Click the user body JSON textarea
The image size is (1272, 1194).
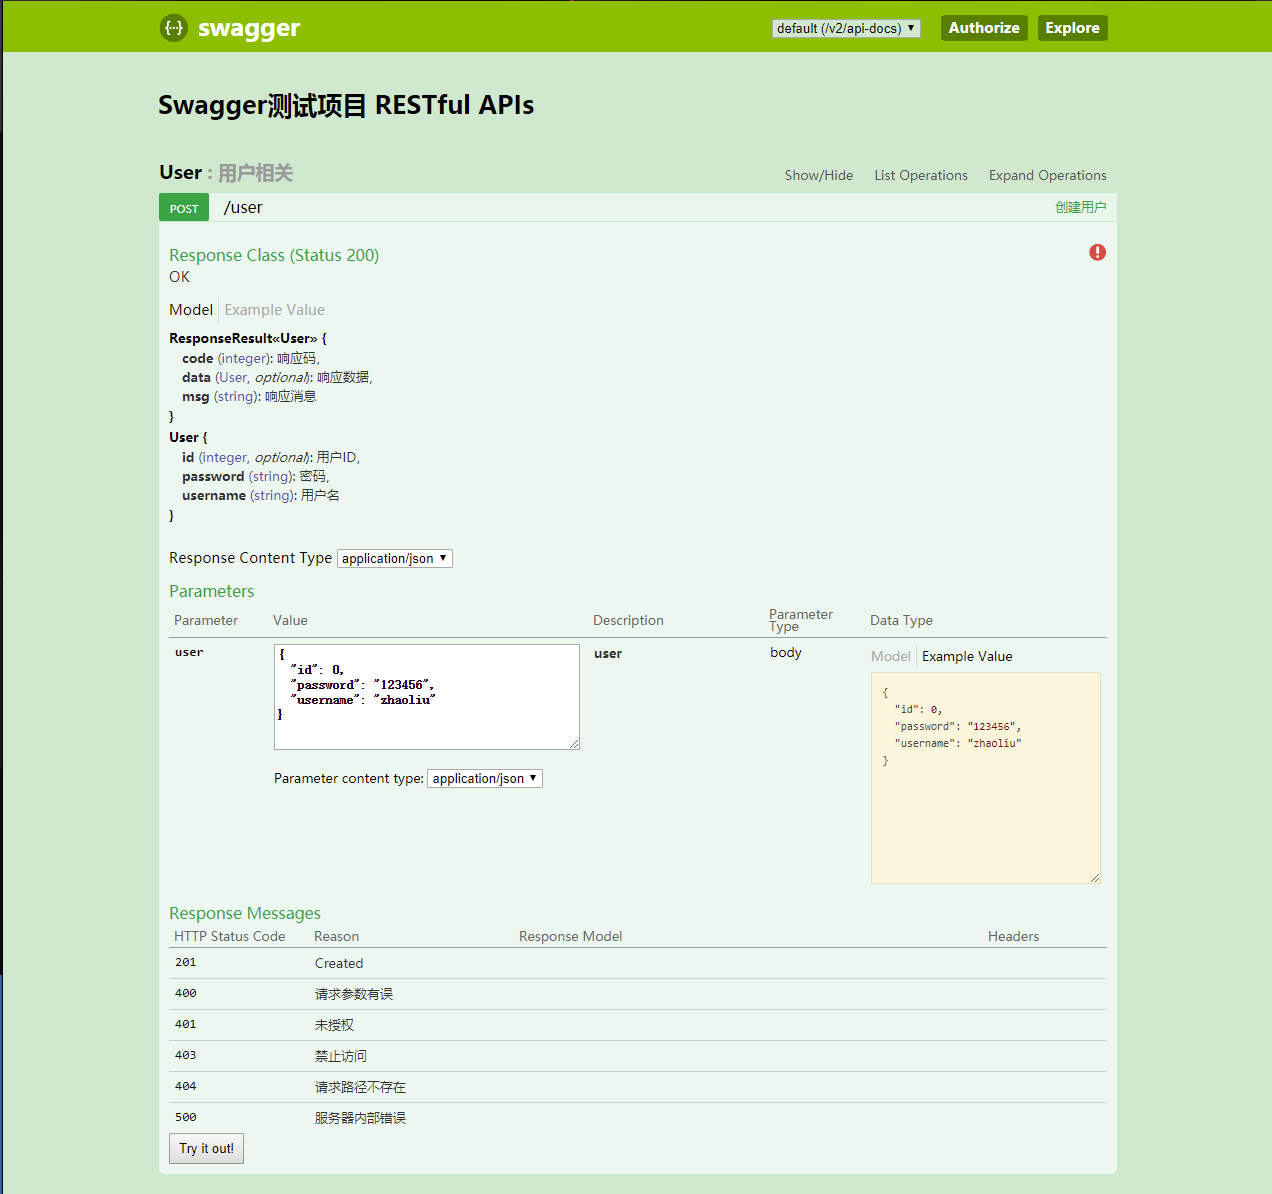coord(427,697)
